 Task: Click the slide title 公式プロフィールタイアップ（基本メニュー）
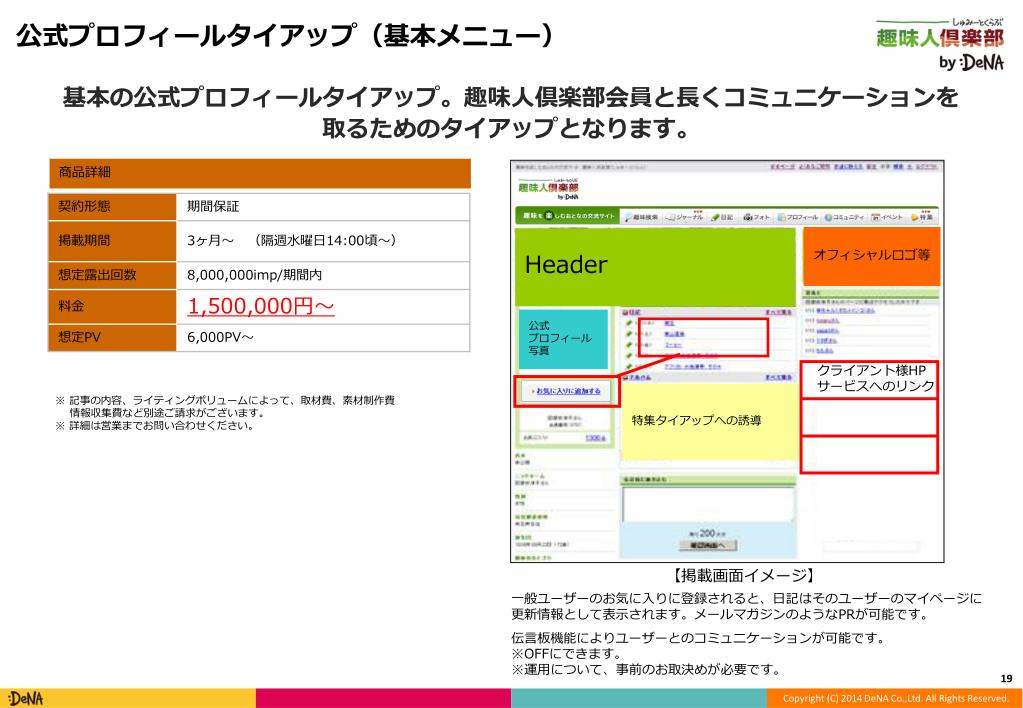click(286, 35)
